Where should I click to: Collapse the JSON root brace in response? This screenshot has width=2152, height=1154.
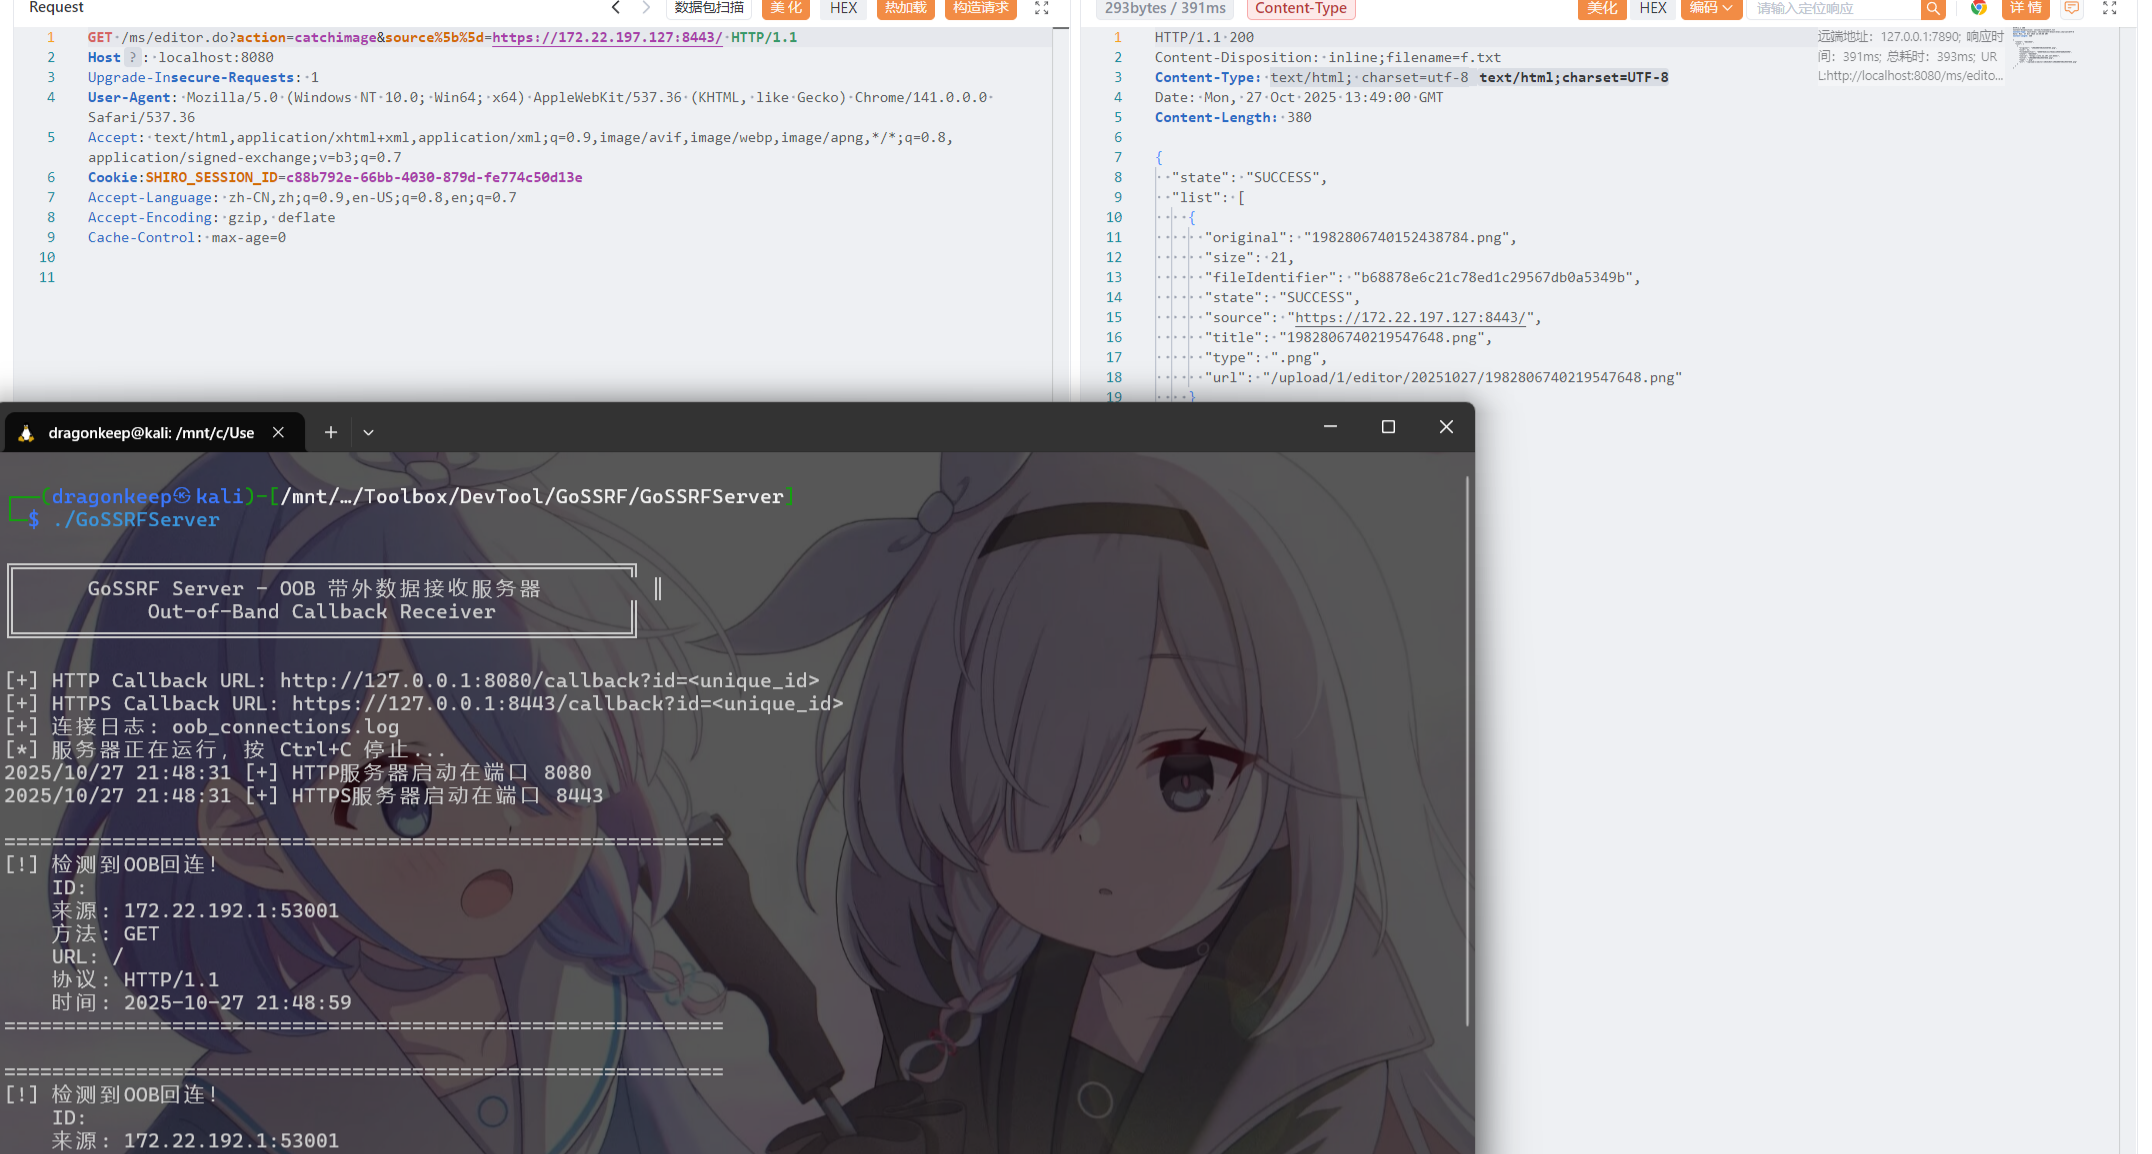point(1158,157)
